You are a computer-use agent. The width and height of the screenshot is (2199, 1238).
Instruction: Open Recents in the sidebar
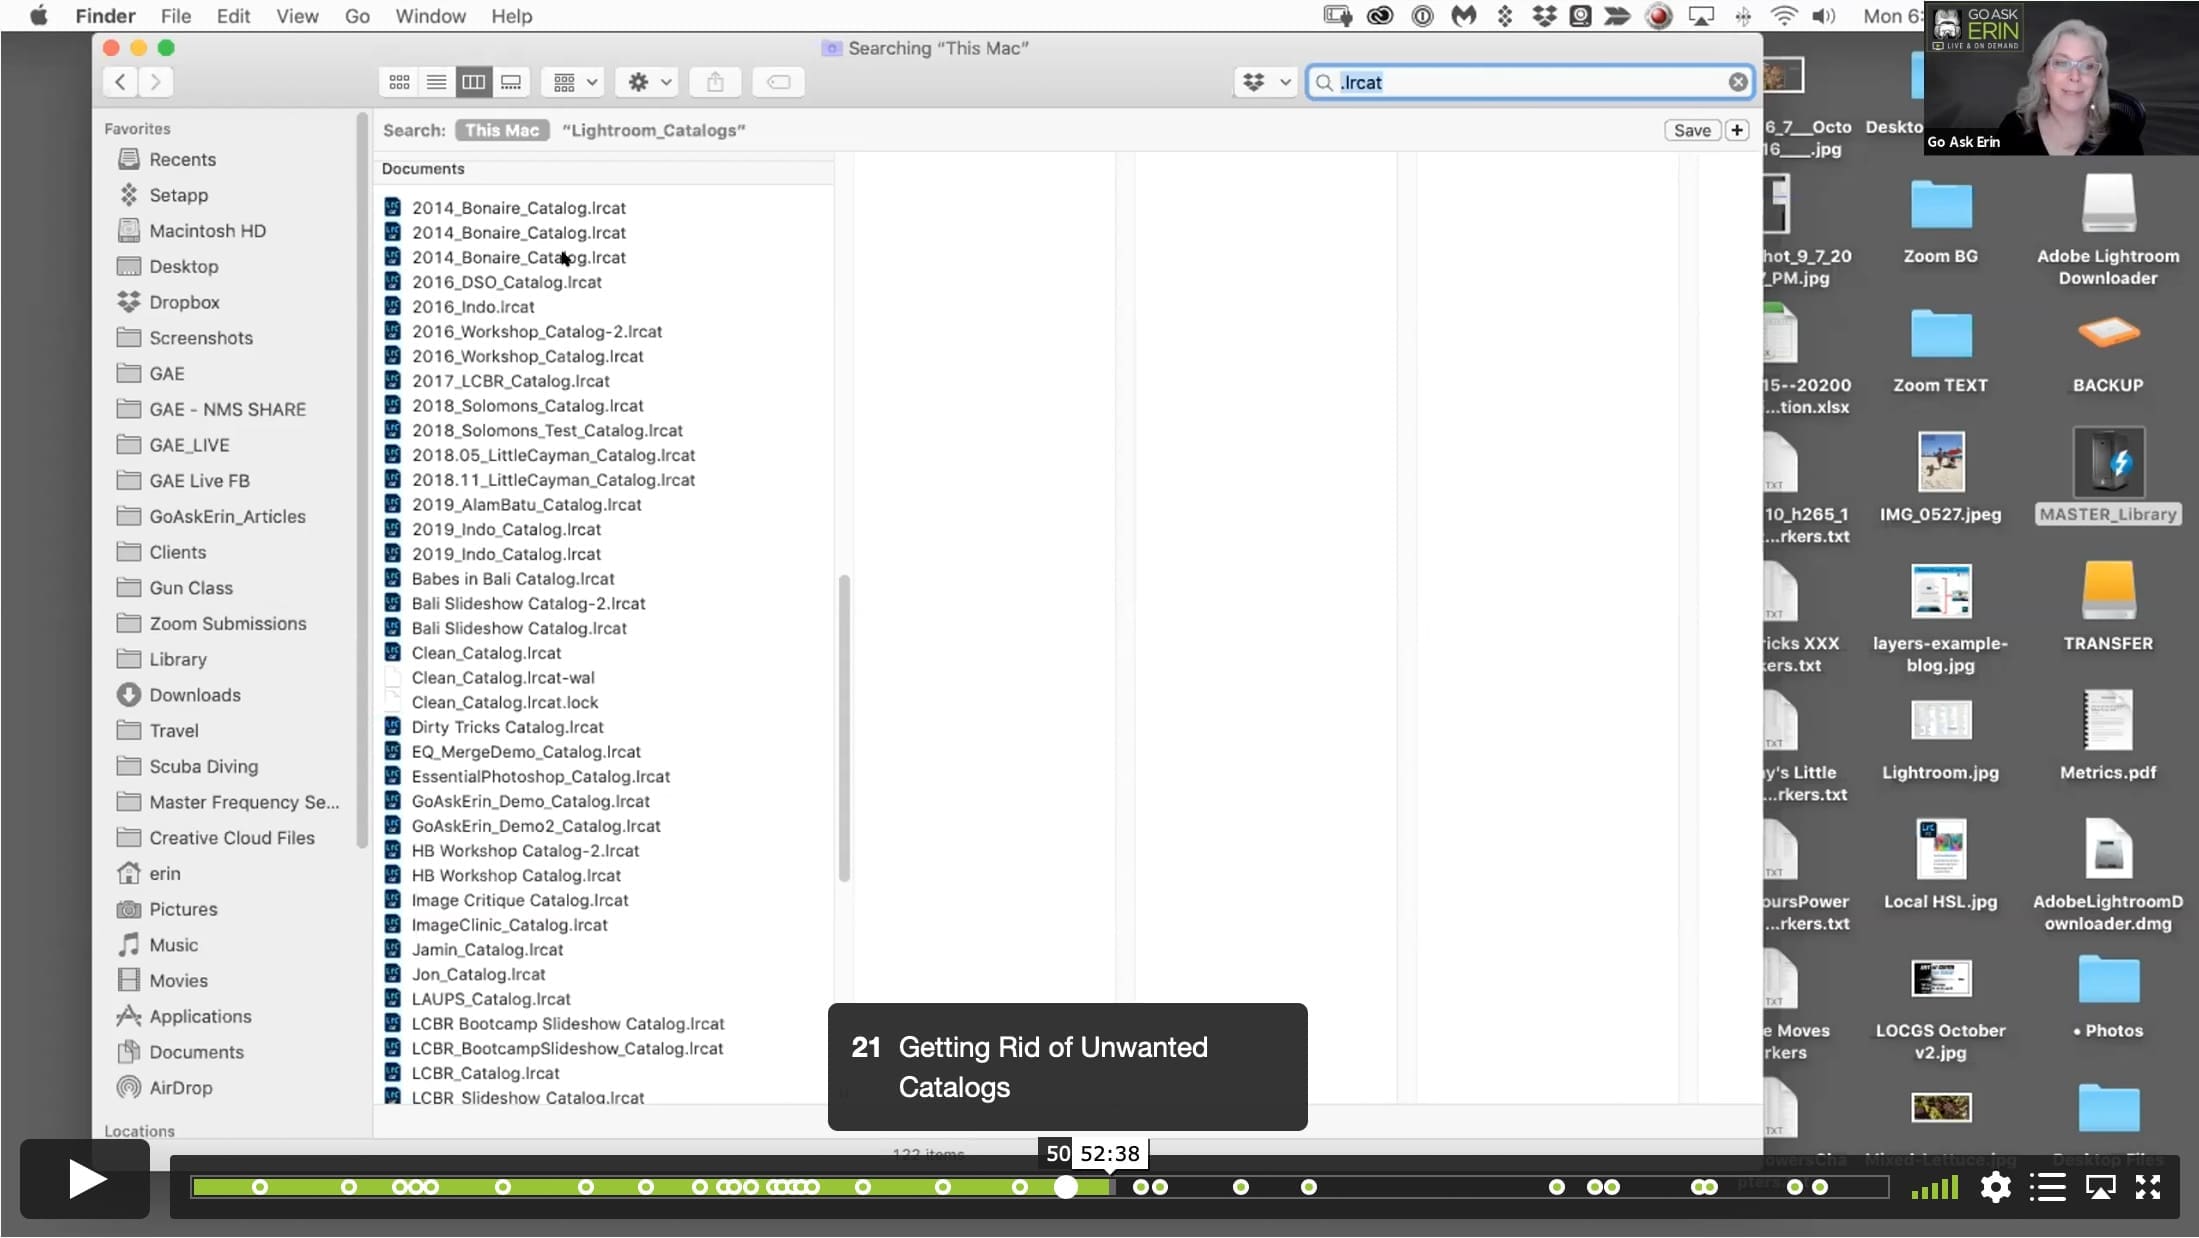182,159
